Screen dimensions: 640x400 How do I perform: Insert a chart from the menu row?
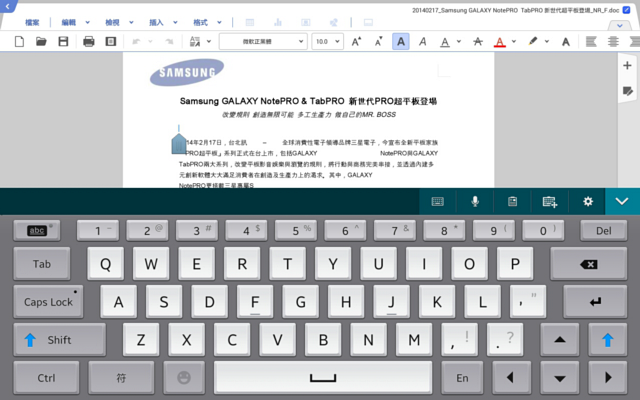pyautogui.click(x=278, y=22)
